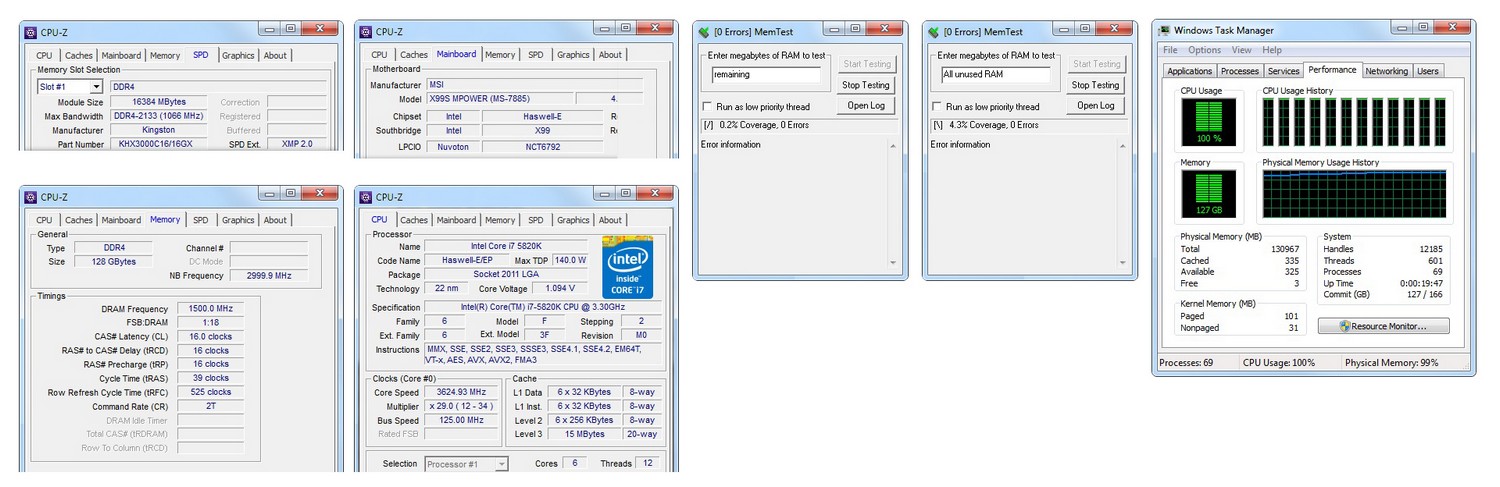The height and width of the screenshot is (487, 1500).
Task: Click Start Testing in the 'All unused RAM' MemTest window
Action: 1096,64
